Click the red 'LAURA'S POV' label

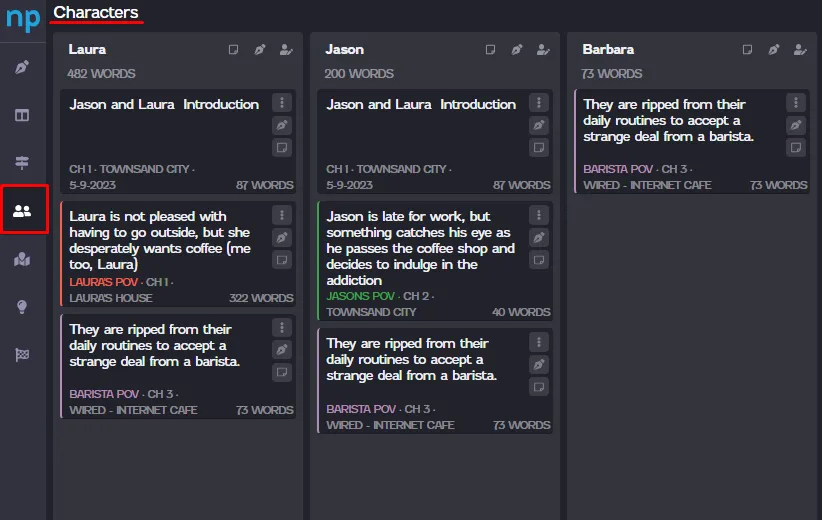(103, 282)
